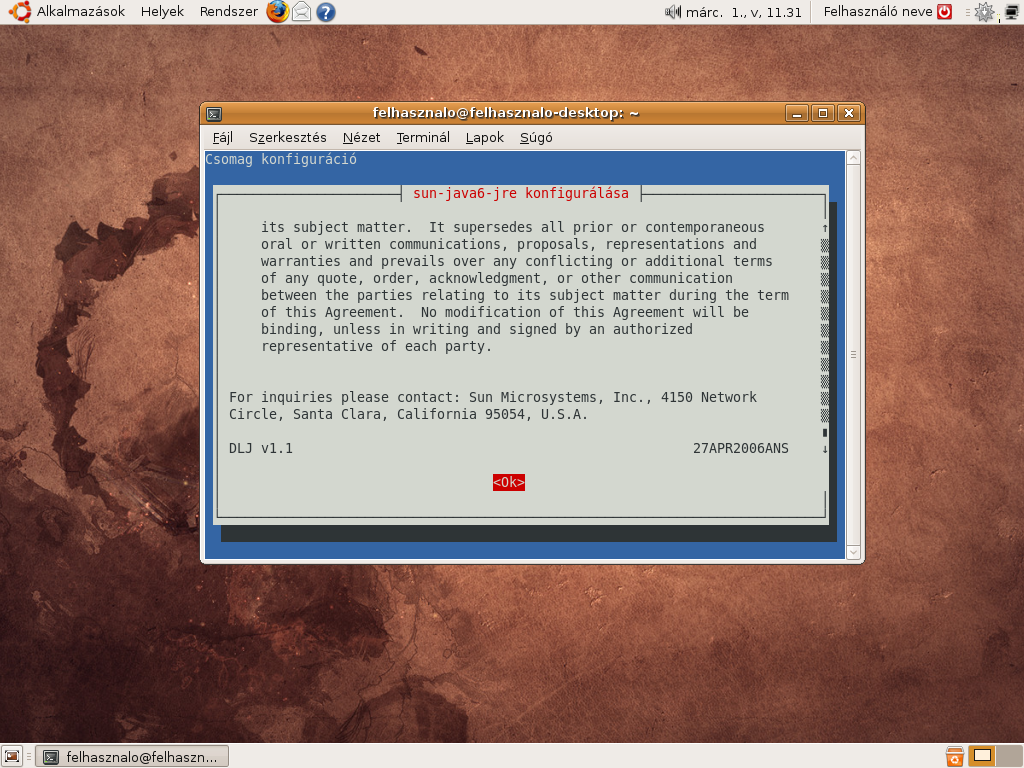Select the felhasznalo terminal taskbar button

[132, 757]
